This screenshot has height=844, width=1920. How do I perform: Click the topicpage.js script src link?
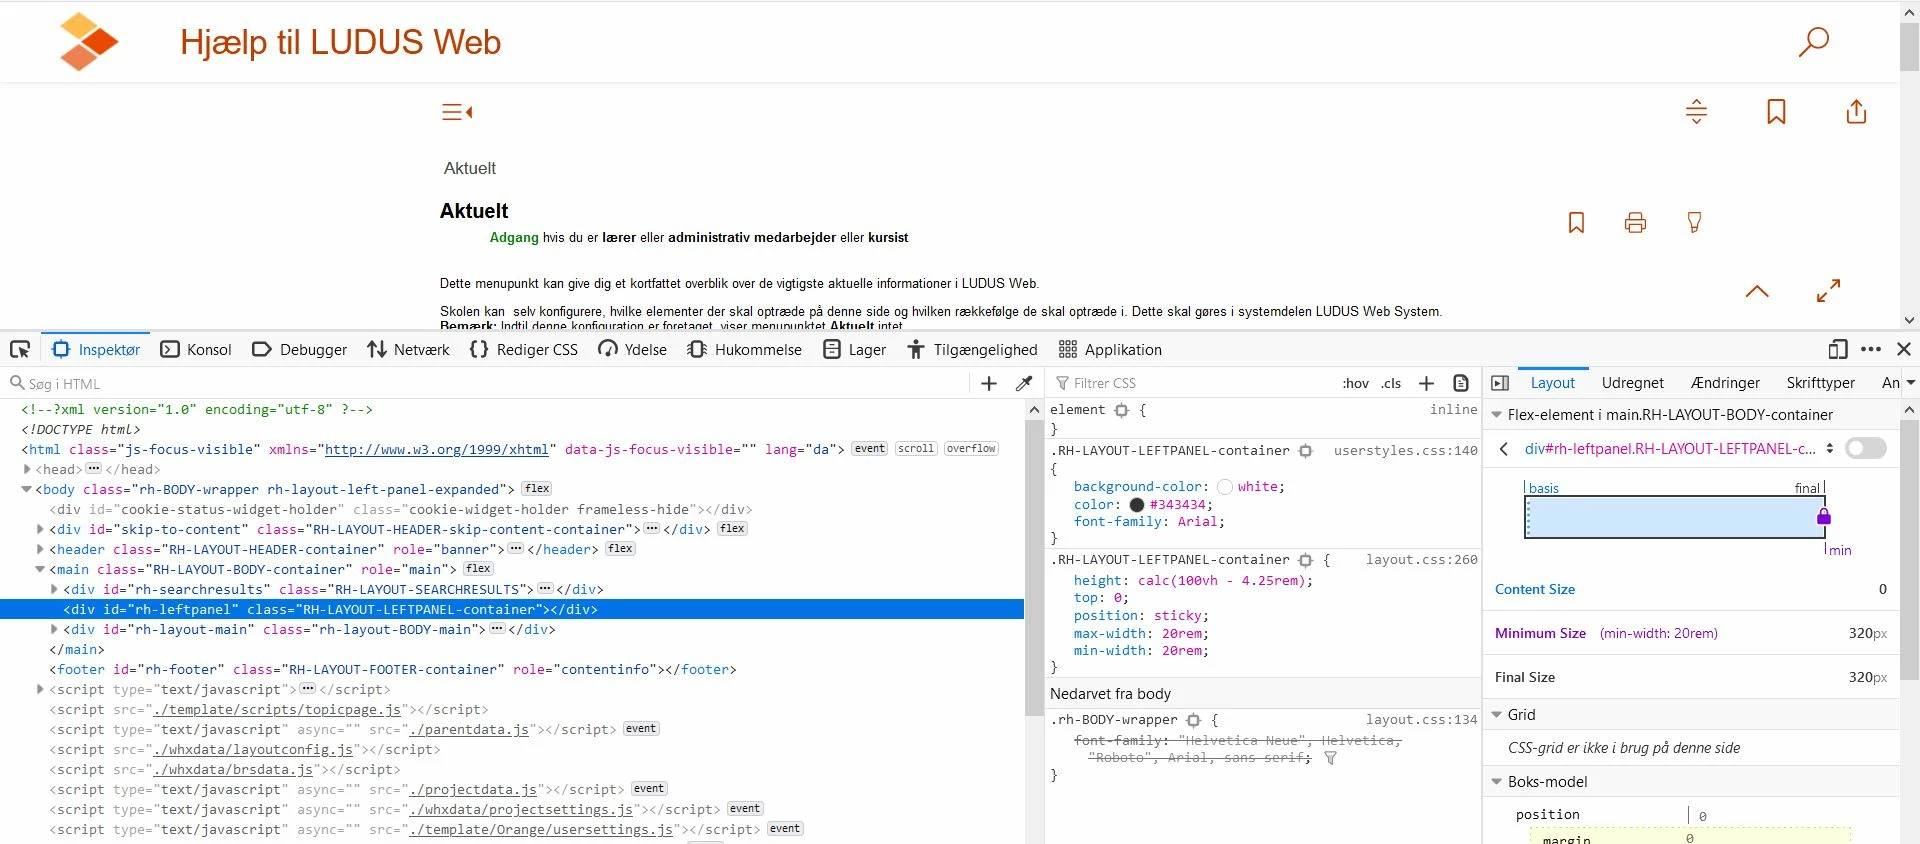[x=277, y=710]
